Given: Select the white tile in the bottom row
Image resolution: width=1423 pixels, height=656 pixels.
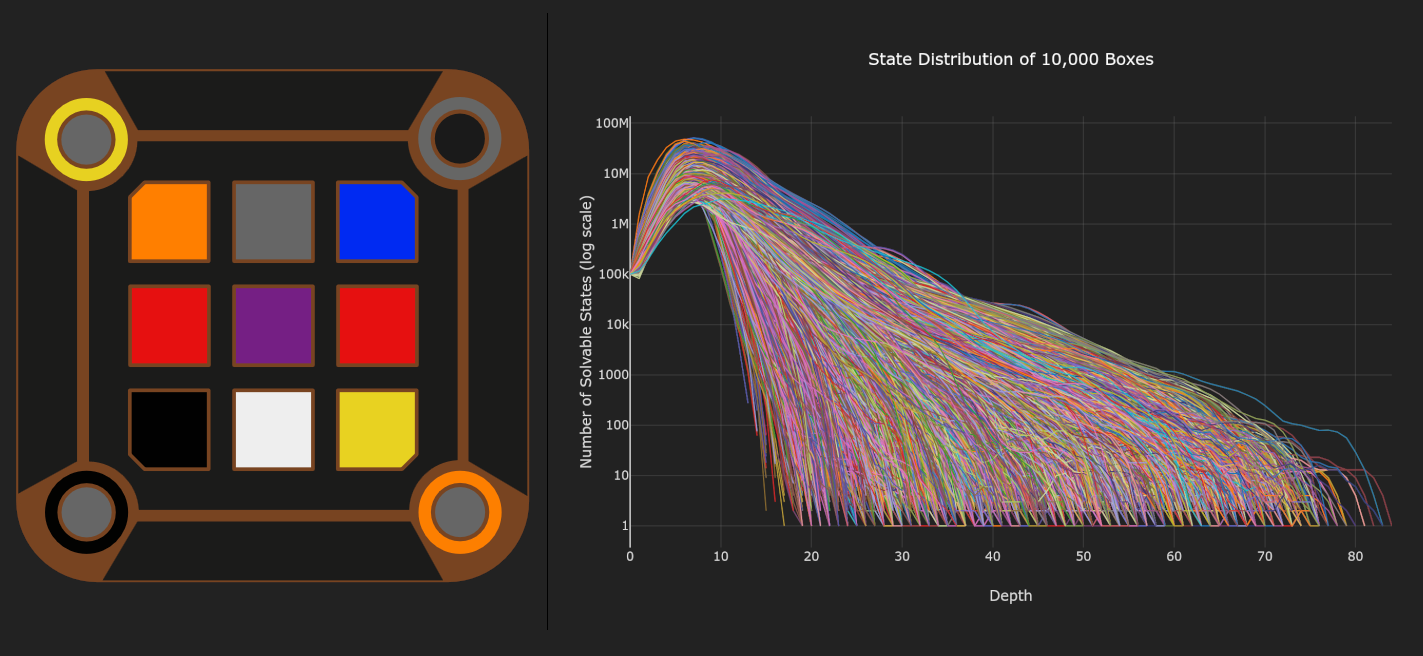Looking at the screenshot, I should point(273,428).
